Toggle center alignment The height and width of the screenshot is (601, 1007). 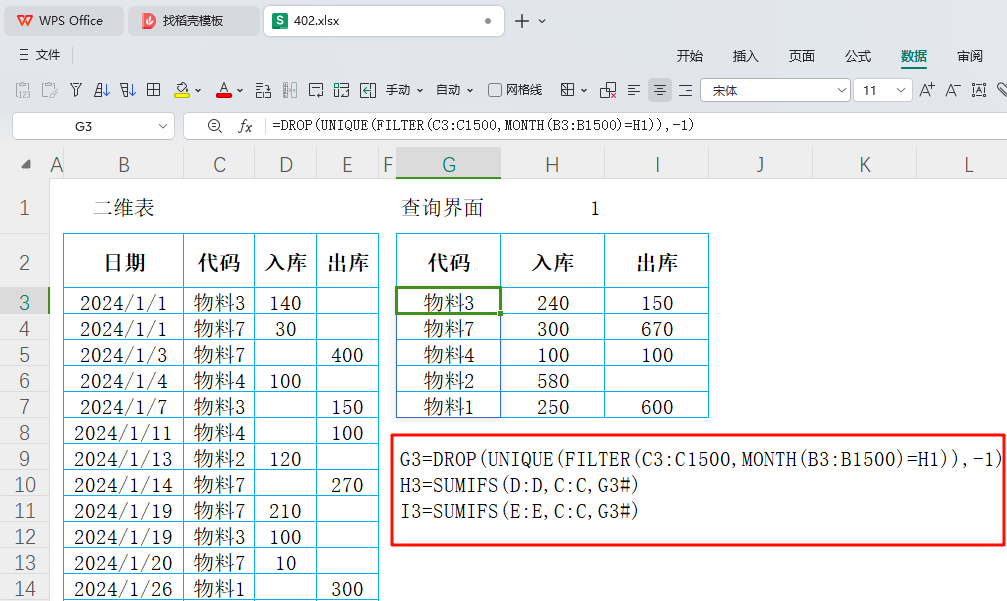[660, 90]
